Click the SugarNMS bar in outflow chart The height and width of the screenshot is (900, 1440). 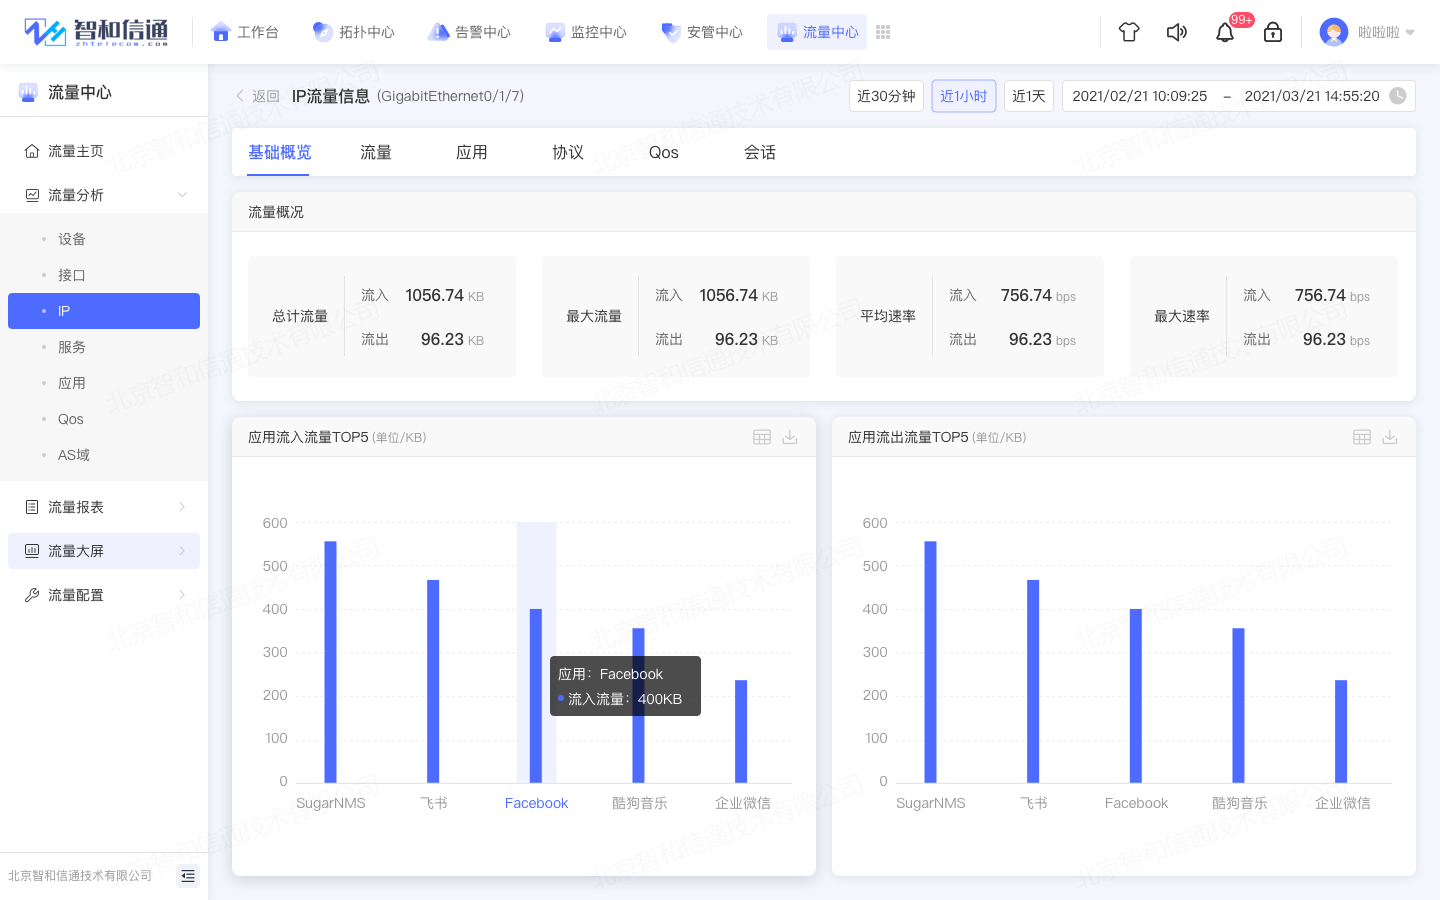[931, 662]
